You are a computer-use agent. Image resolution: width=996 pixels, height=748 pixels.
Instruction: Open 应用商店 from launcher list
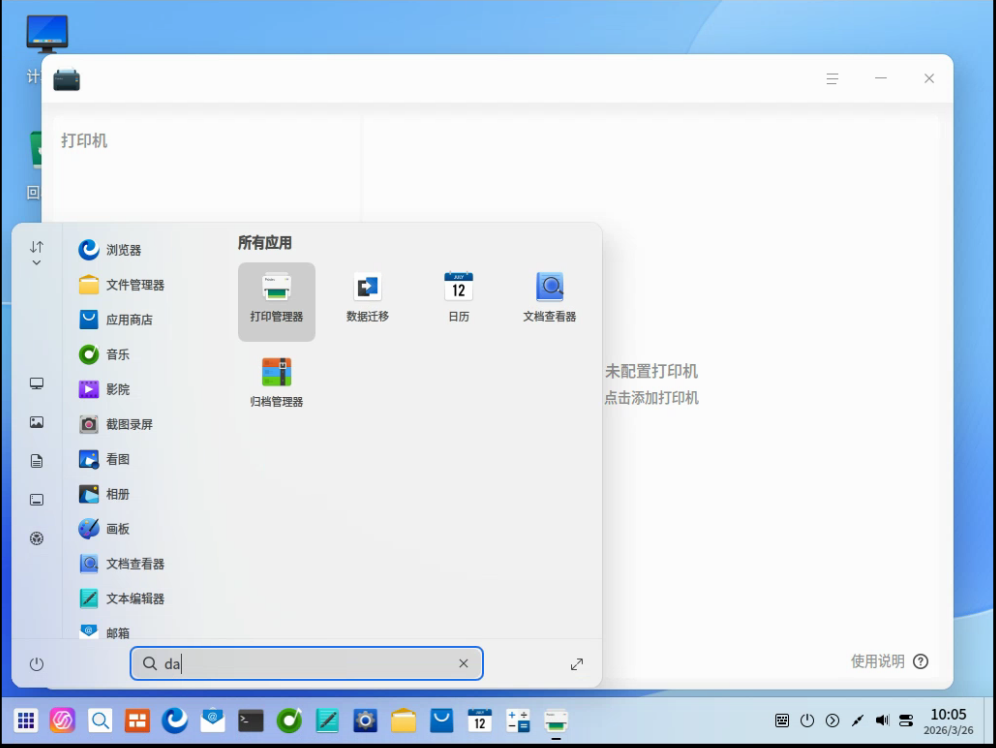116,319
